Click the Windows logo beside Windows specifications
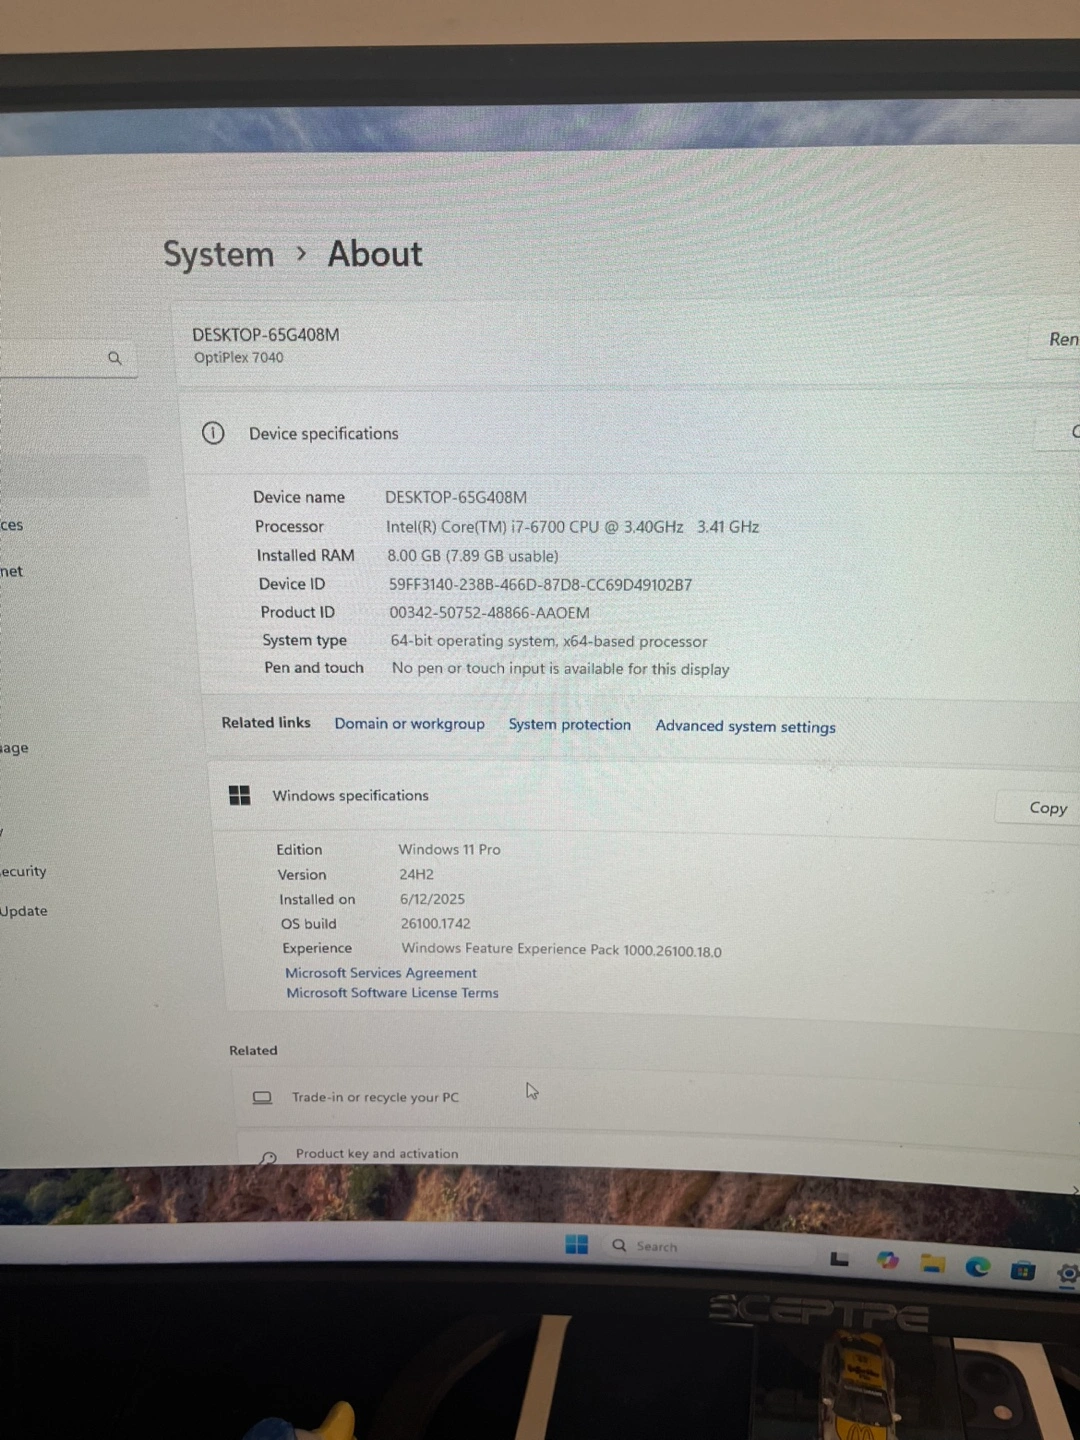Screen dimensions: 1080x1440 pos(240,795)
